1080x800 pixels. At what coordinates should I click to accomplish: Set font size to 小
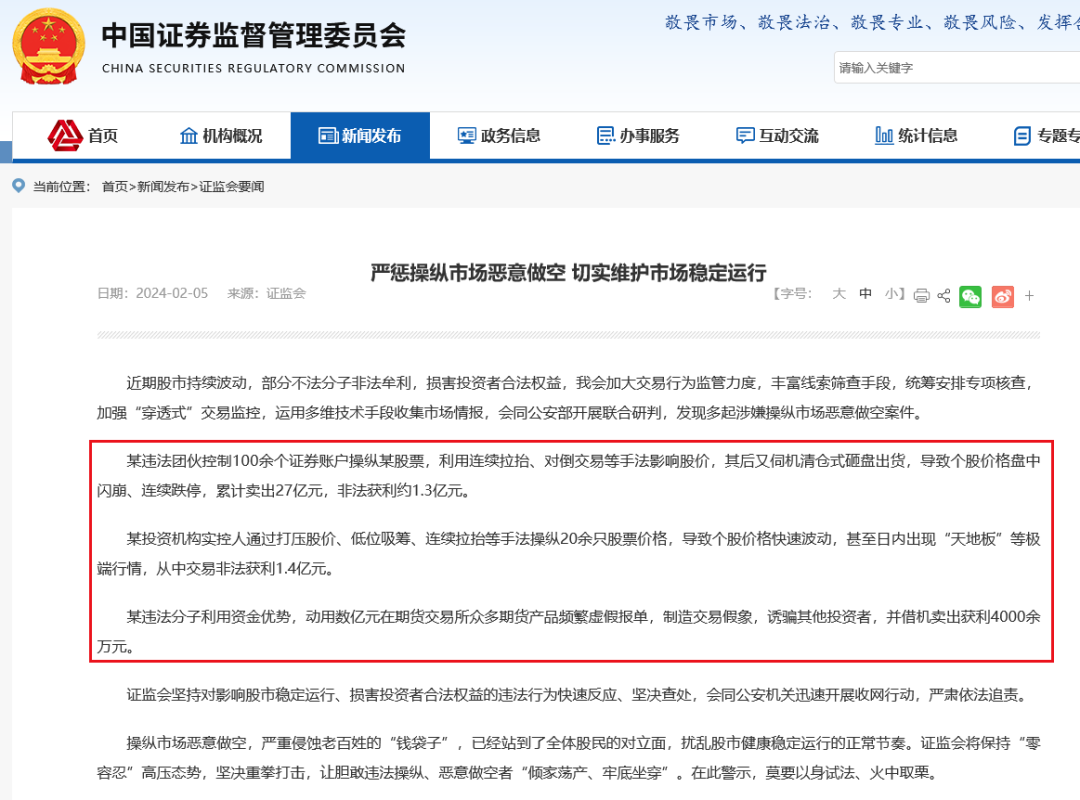tap(891, 294)
